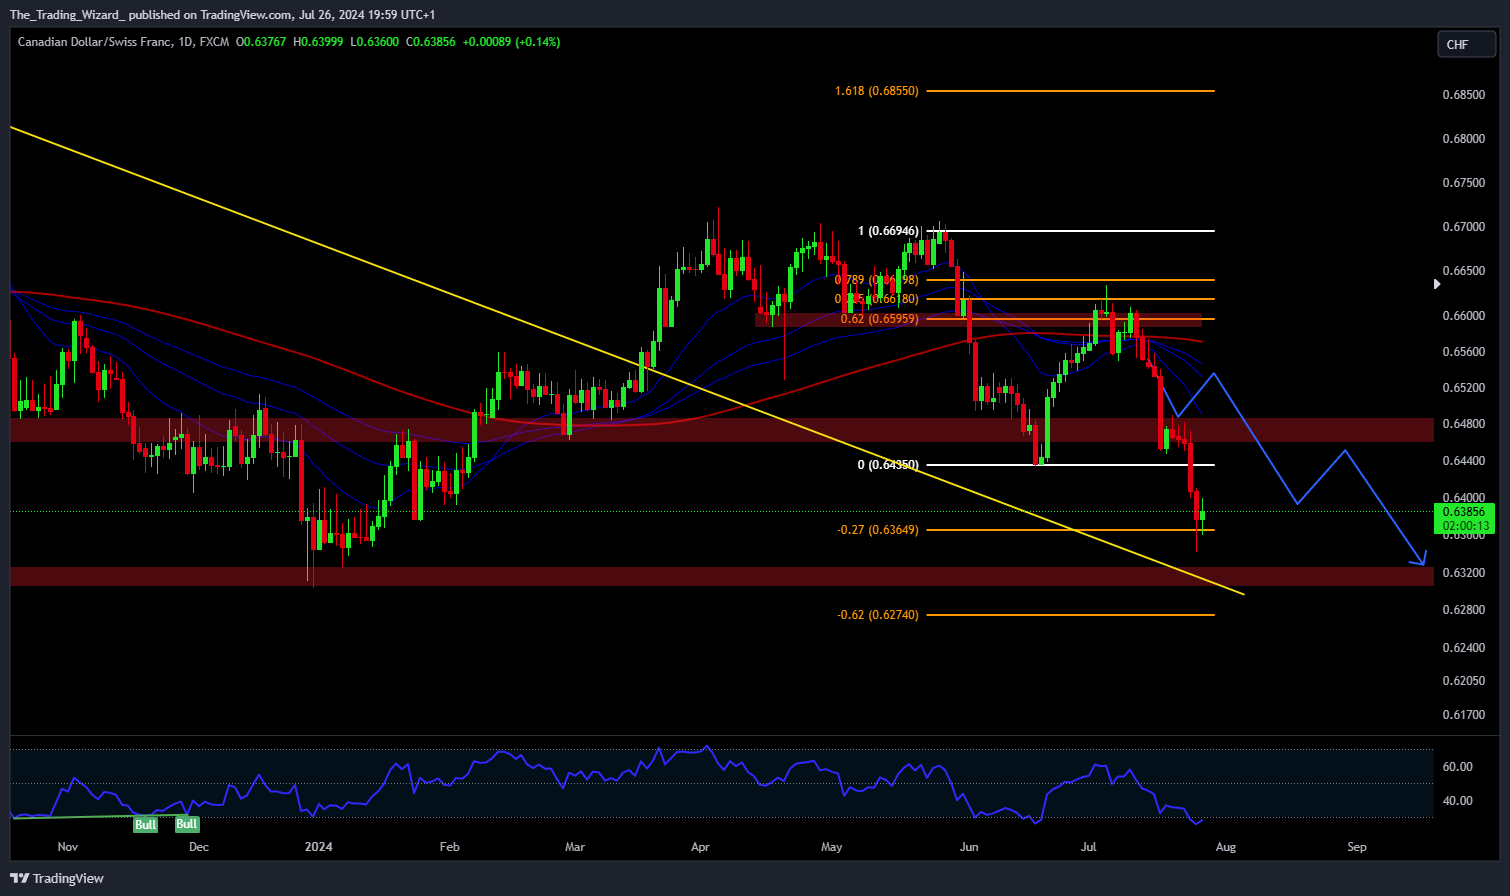Click the 0.68500 price axis label
Image resolution: width=1510 pixels, height=896 pixels.
click(1463, 95)
